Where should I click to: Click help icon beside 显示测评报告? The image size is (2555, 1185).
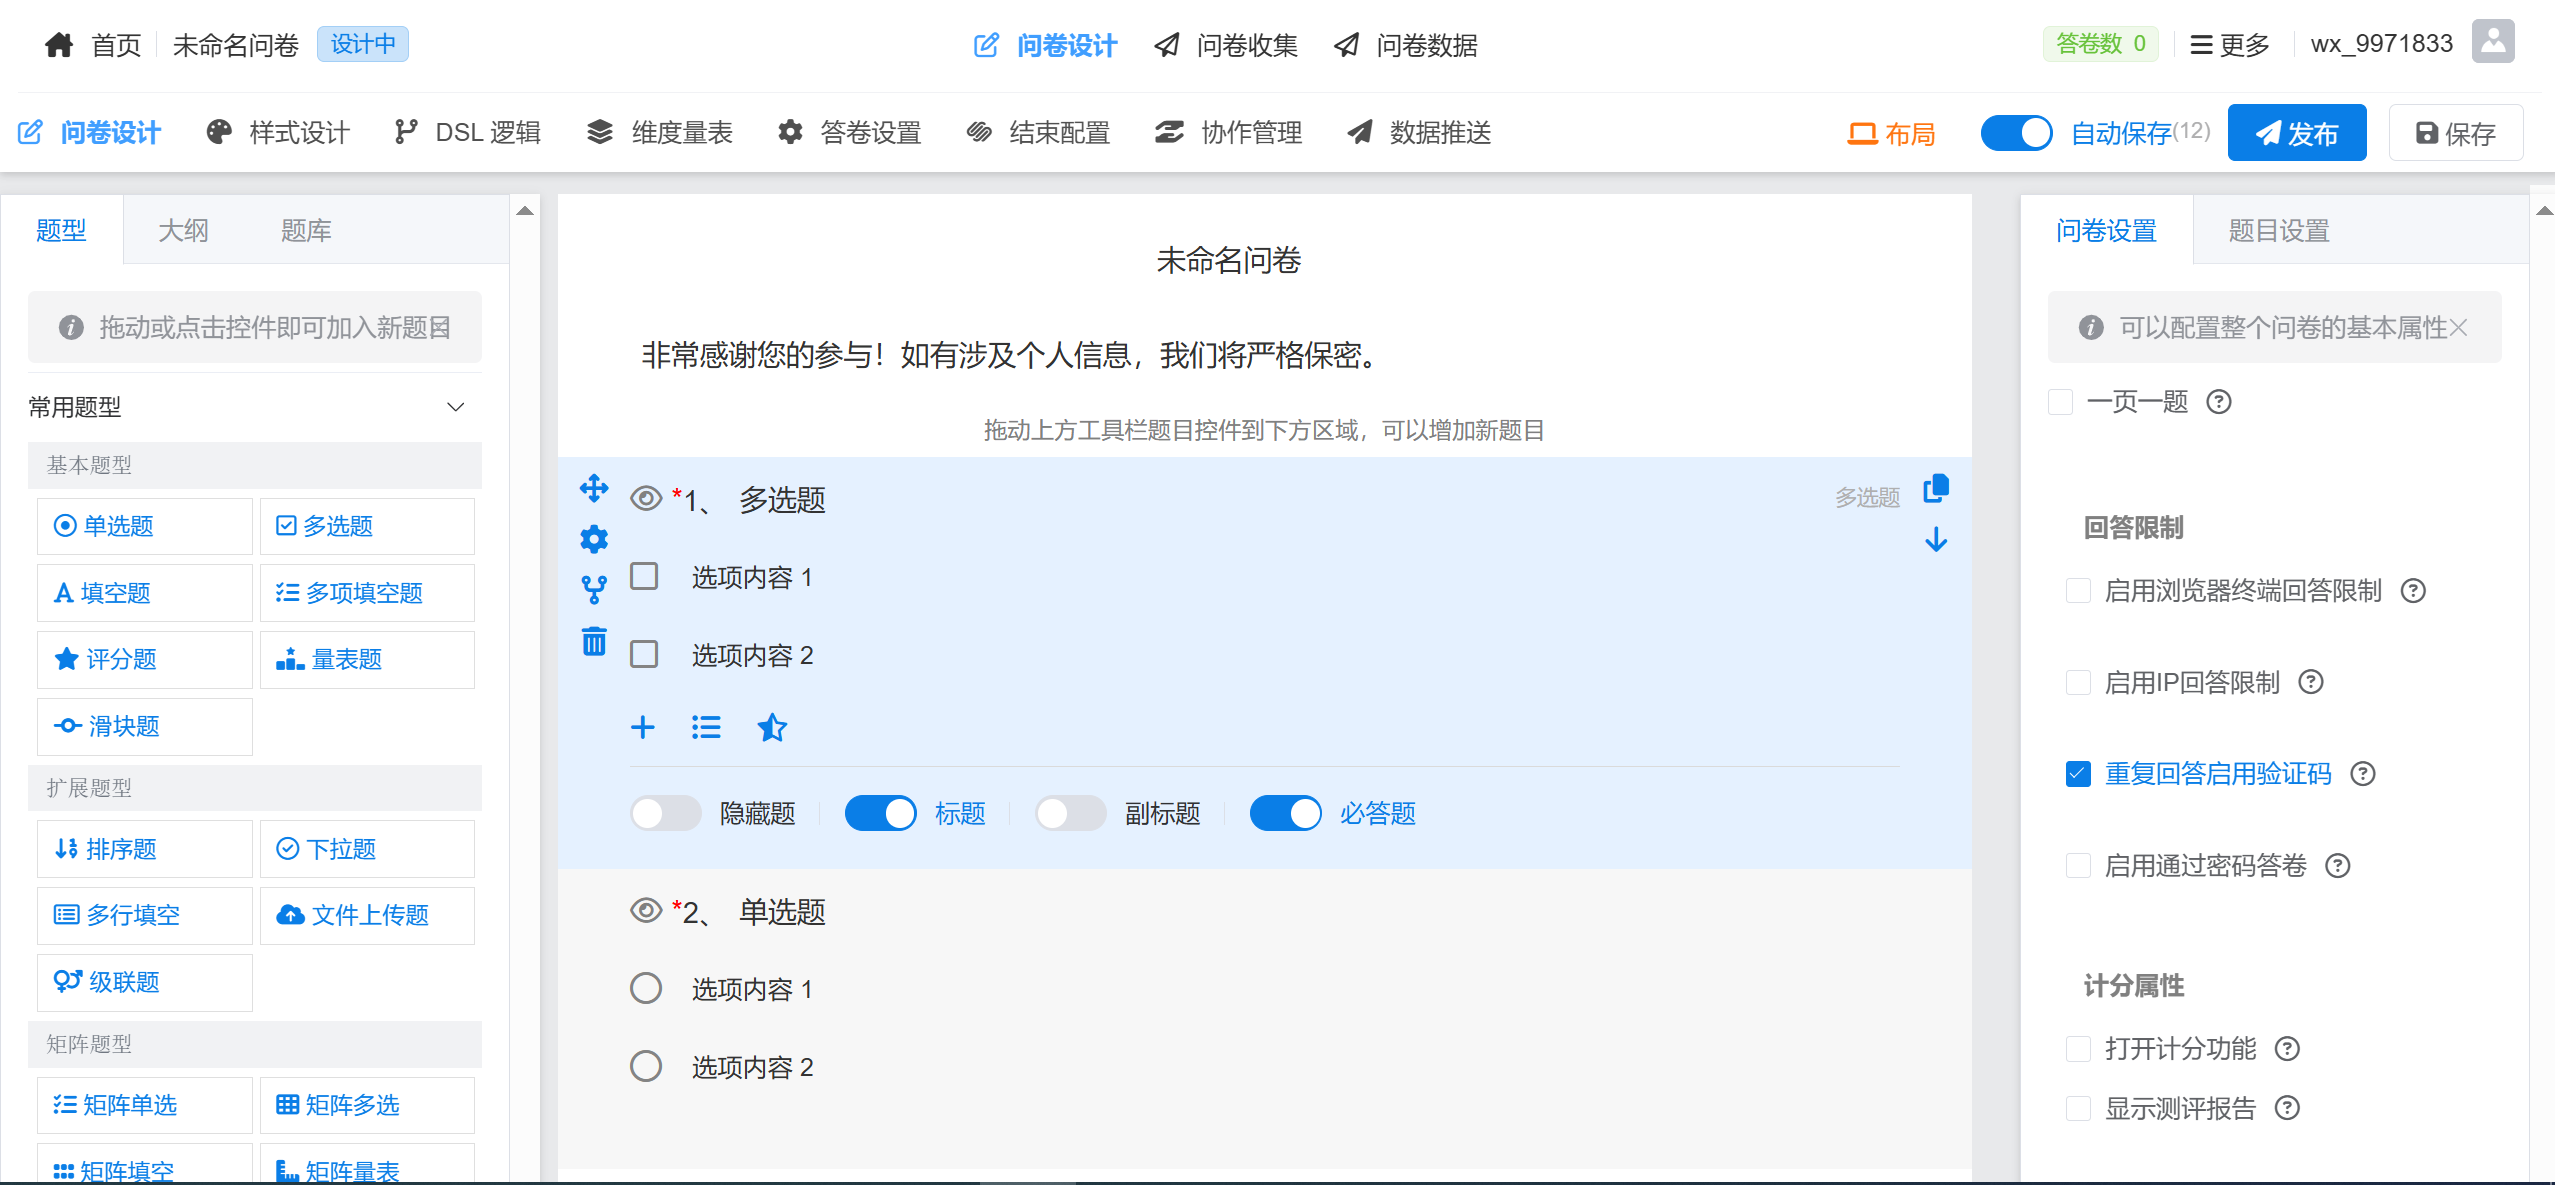point(2287,1108)
